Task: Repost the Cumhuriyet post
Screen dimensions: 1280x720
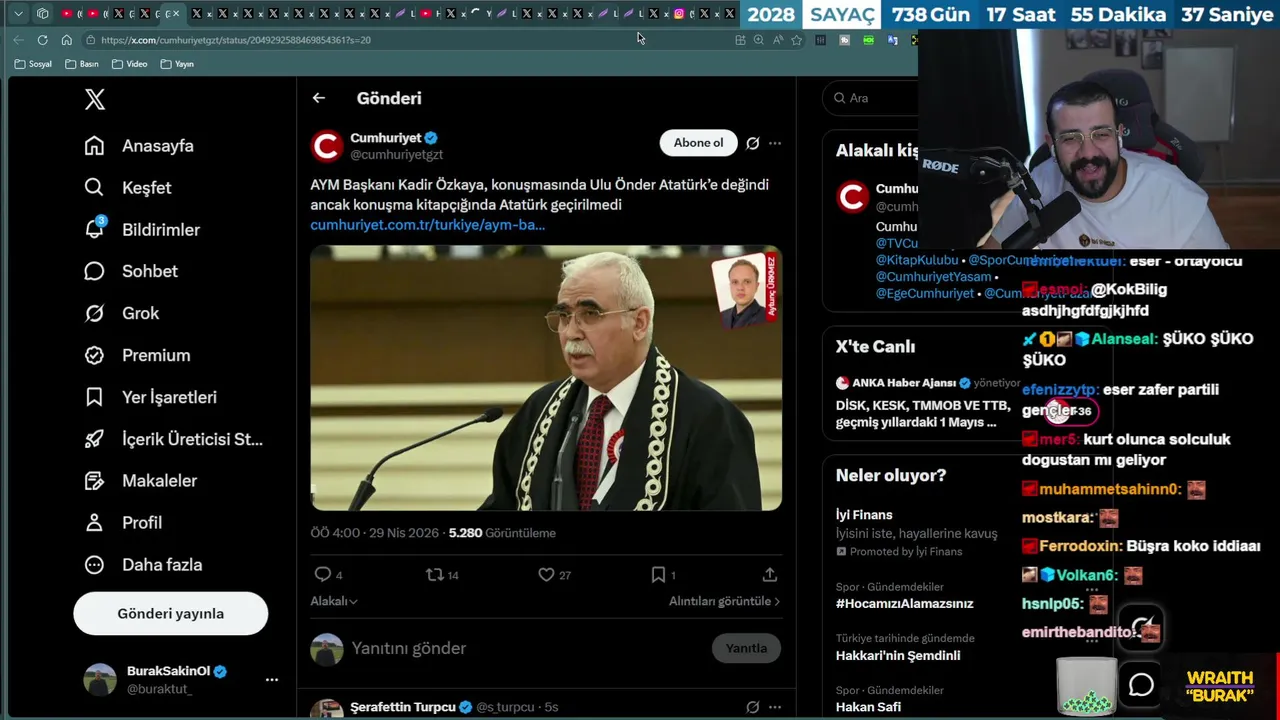Action: [434, 575]
